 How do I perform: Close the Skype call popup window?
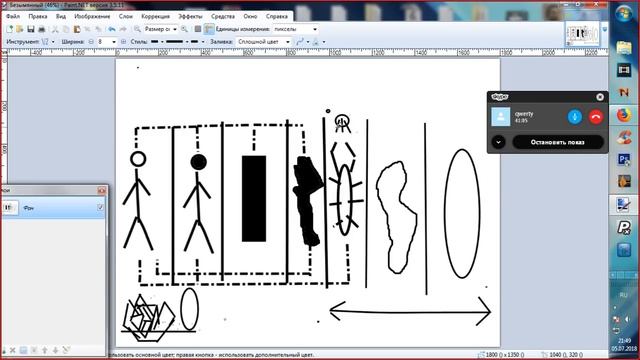click(600, 97)
